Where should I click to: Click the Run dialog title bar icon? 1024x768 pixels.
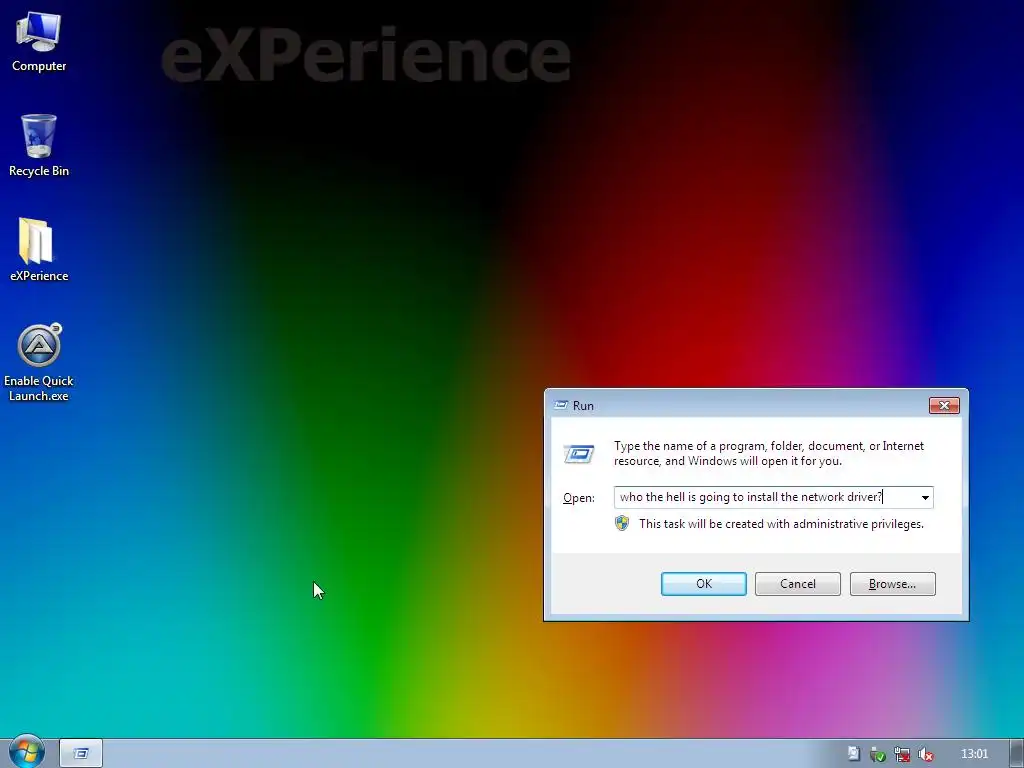560,406
